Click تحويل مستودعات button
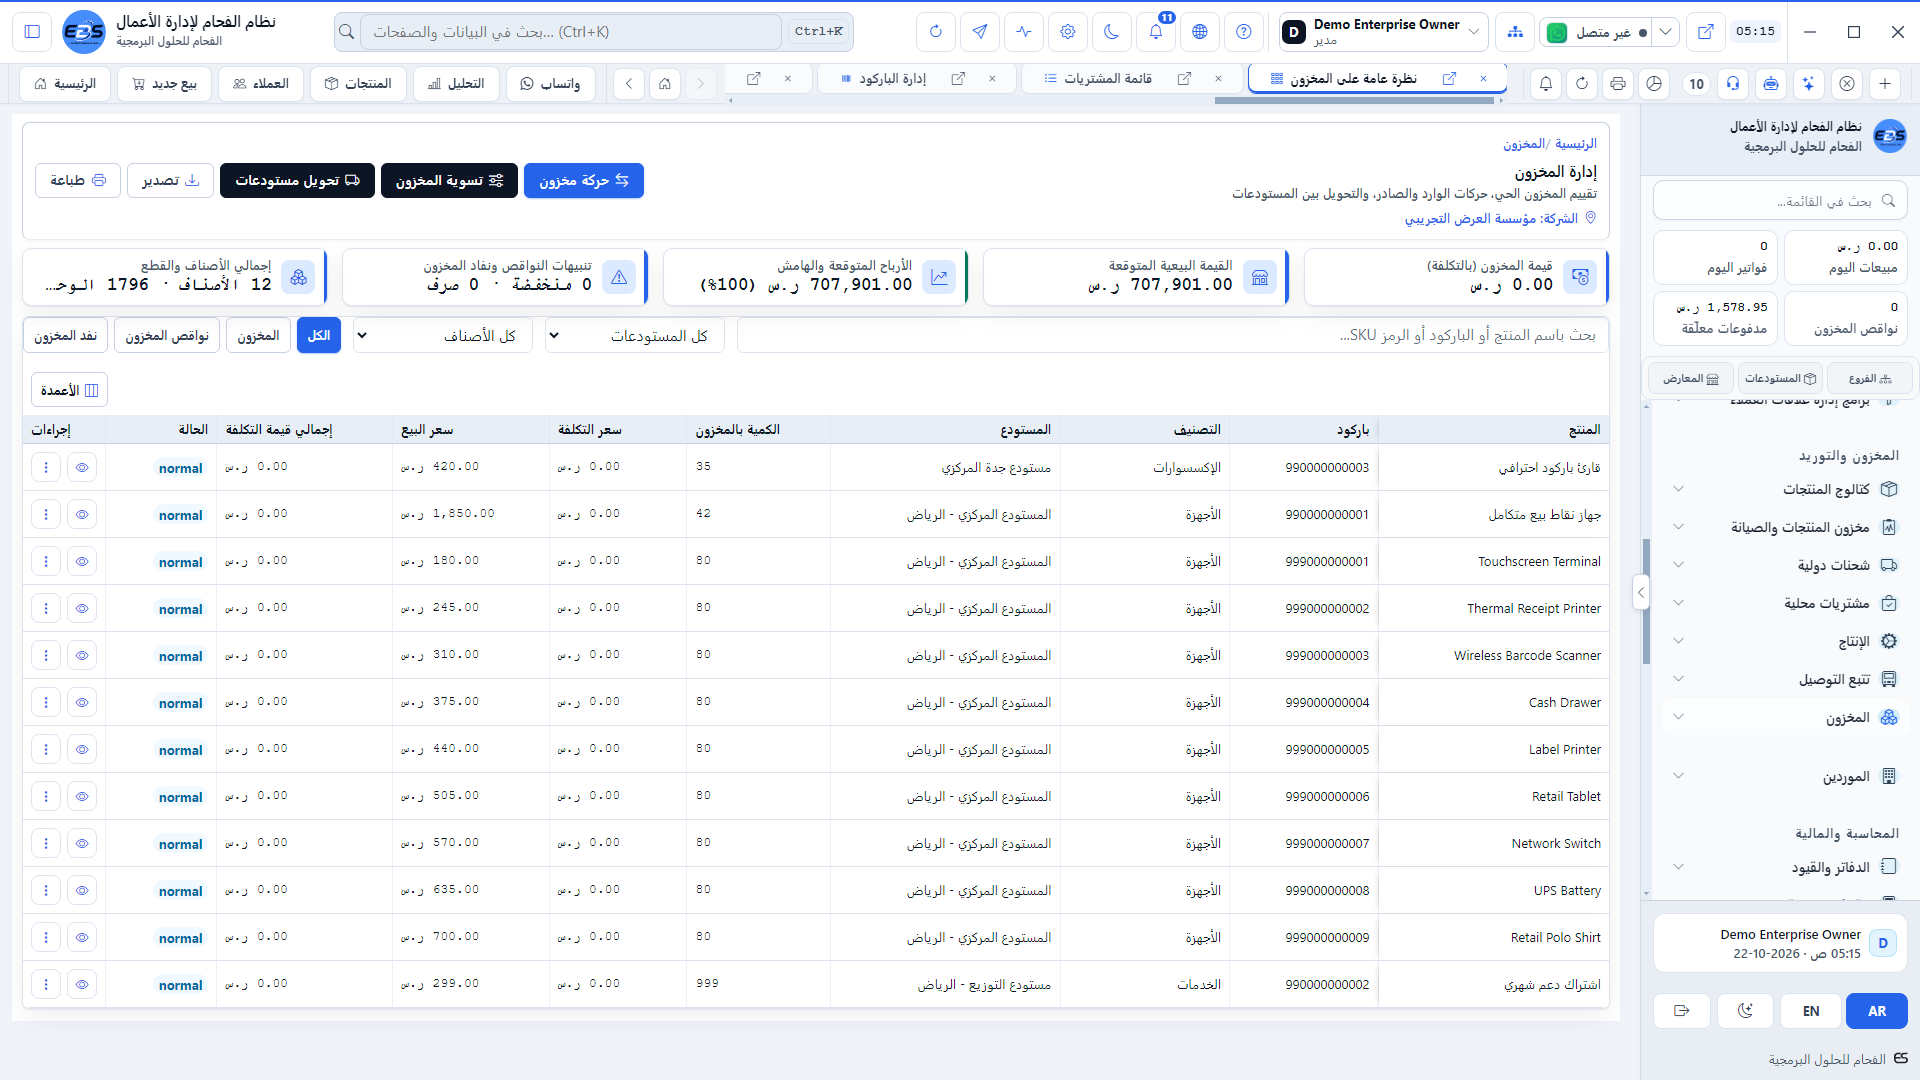 click(297, 181)
